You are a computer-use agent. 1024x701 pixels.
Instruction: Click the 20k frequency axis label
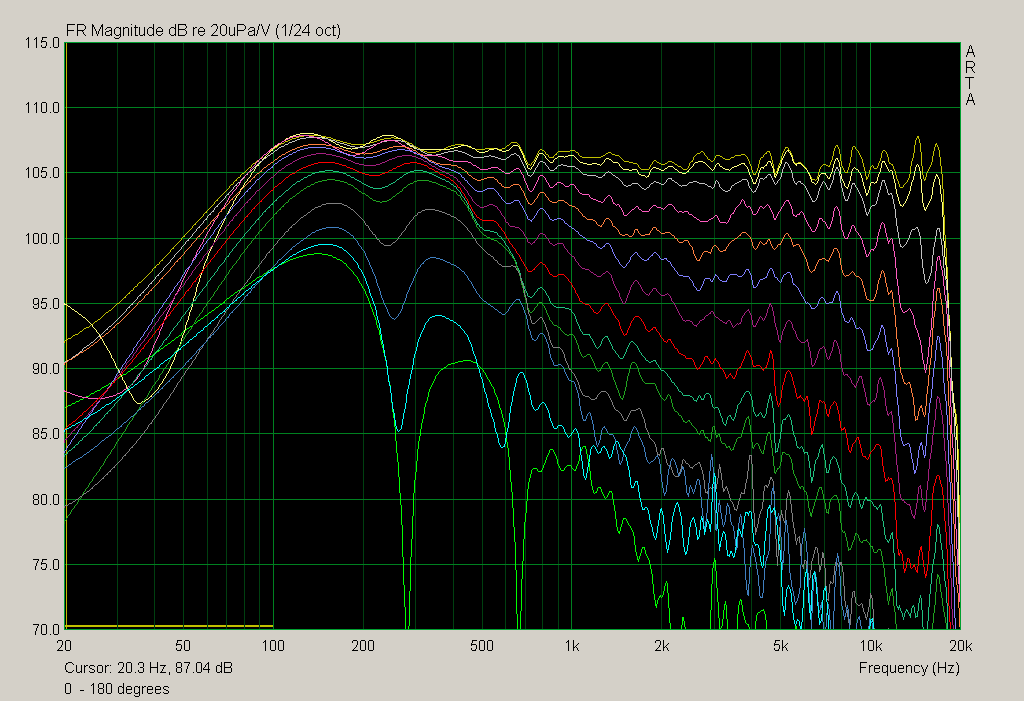tap(961, 646)
